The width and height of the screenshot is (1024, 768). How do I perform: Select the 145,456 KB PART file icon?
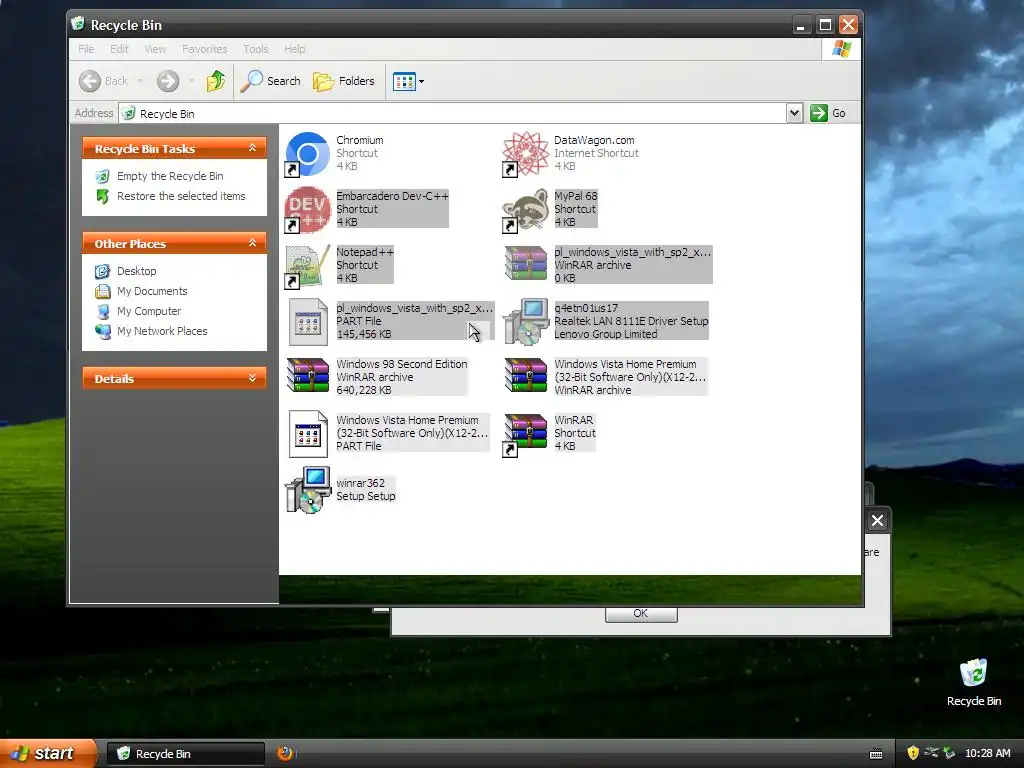tap(308, 322)
